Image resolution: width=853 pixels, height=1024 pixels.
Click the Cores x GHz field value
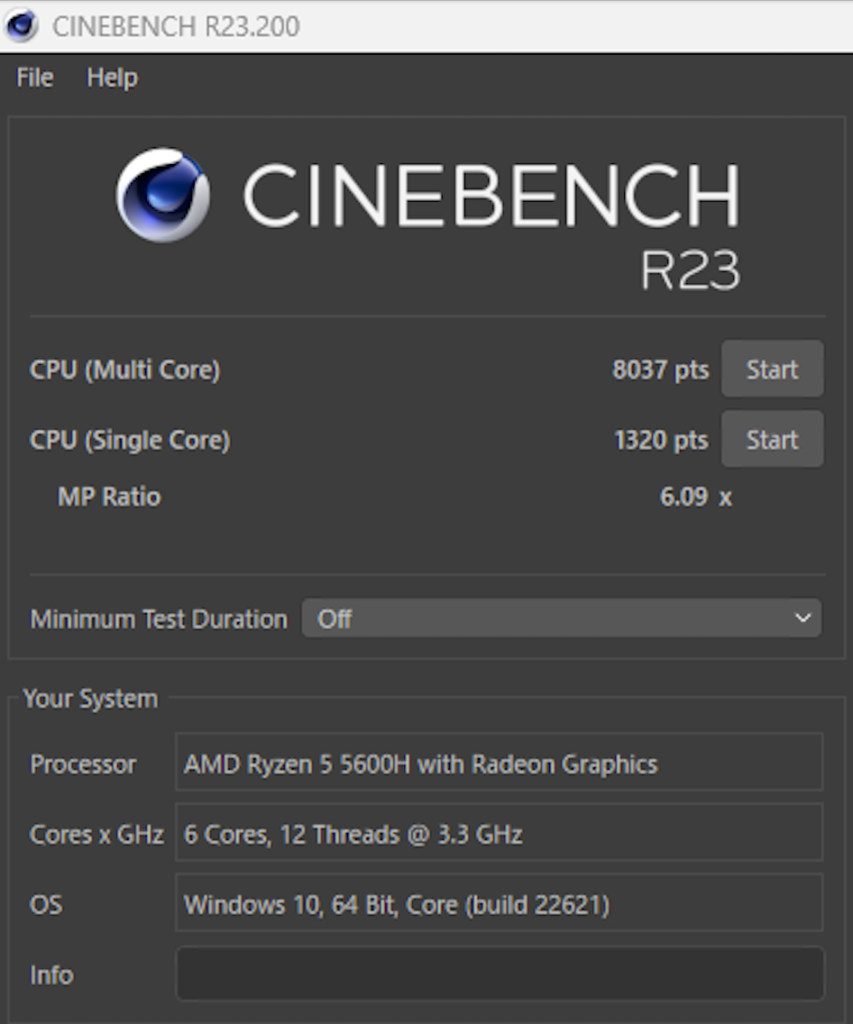coord(498,834)
